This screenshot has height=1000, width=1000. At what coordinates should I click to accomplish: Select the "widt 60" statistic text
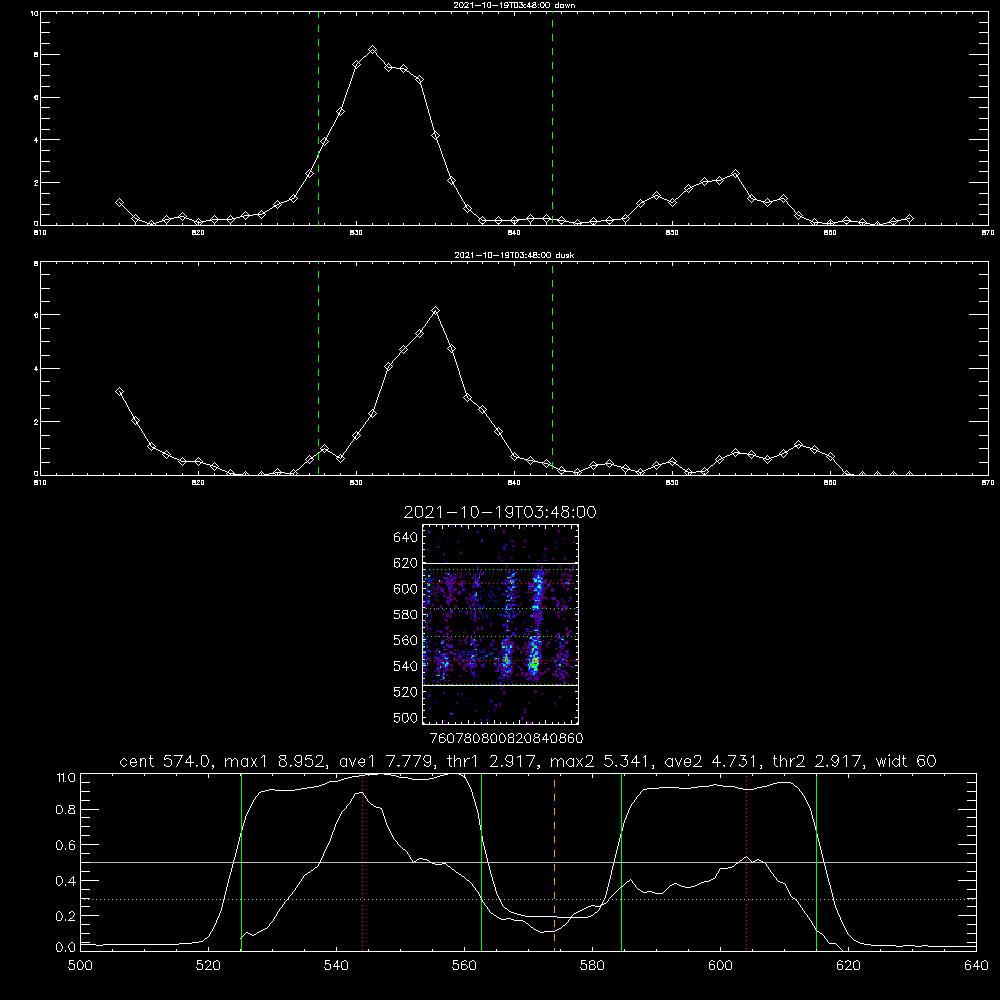pos(906,761)
